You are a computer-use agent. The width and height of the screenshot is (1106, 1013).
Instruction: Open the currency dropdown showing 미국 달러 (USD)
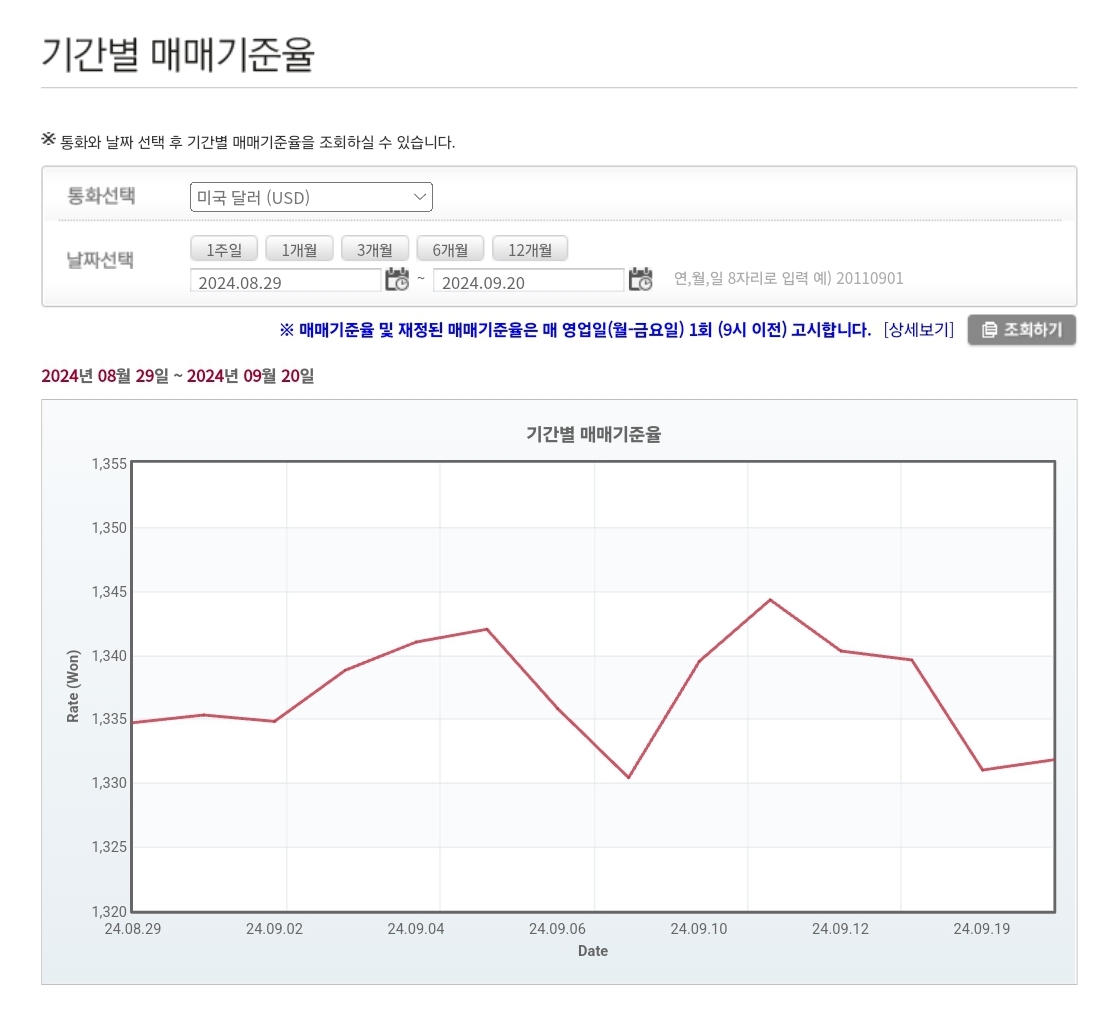[x=311, y=197]
